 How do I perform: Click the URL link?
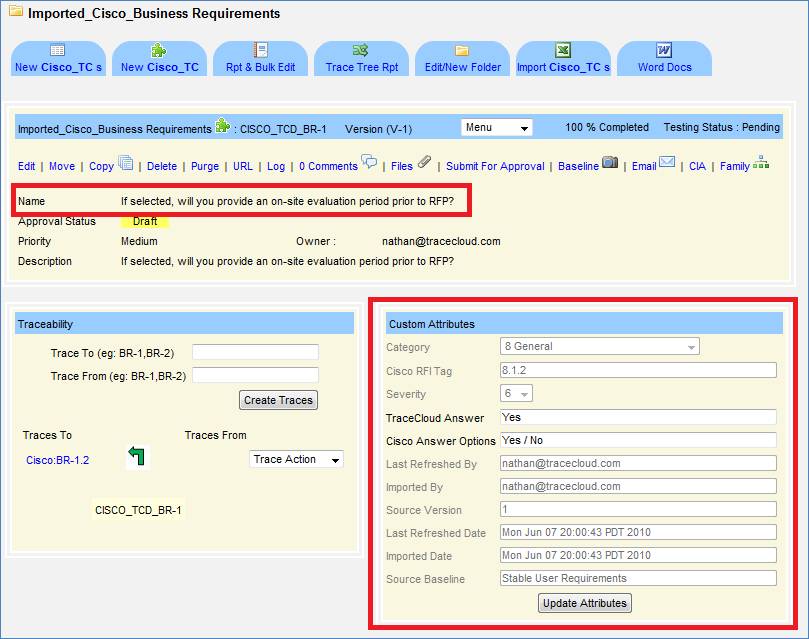pyautogui.click(x=242, y=166)
